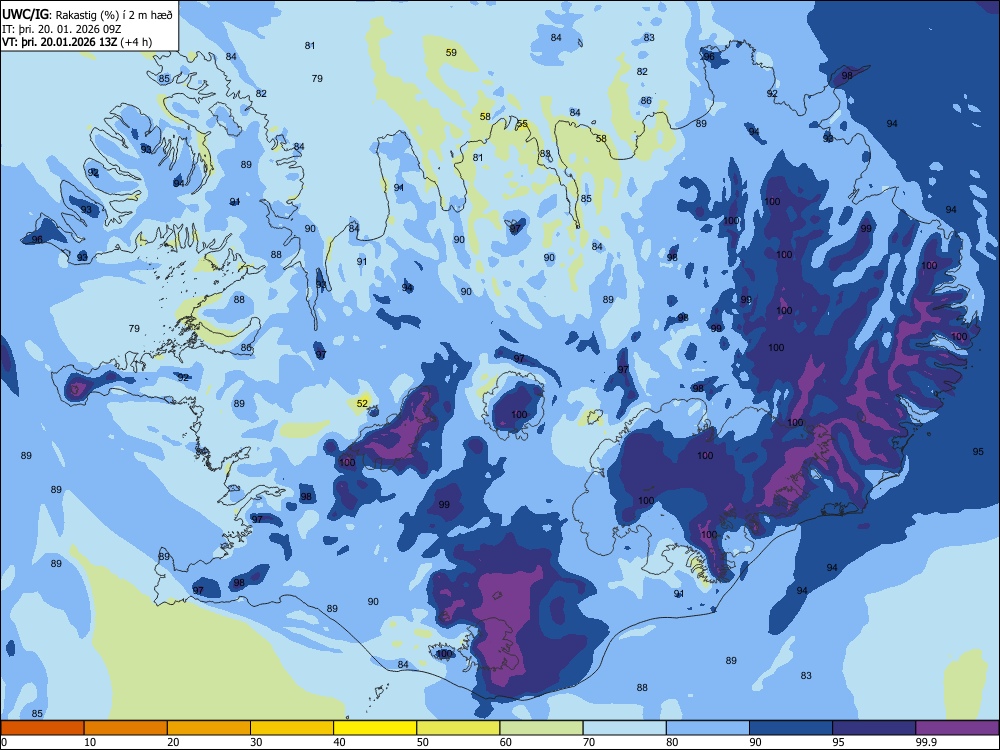Image resolution: width=1000 pixels, height=750 pixels.
Task: Click the humidity value '55' on the map
Action: point(522,124)
